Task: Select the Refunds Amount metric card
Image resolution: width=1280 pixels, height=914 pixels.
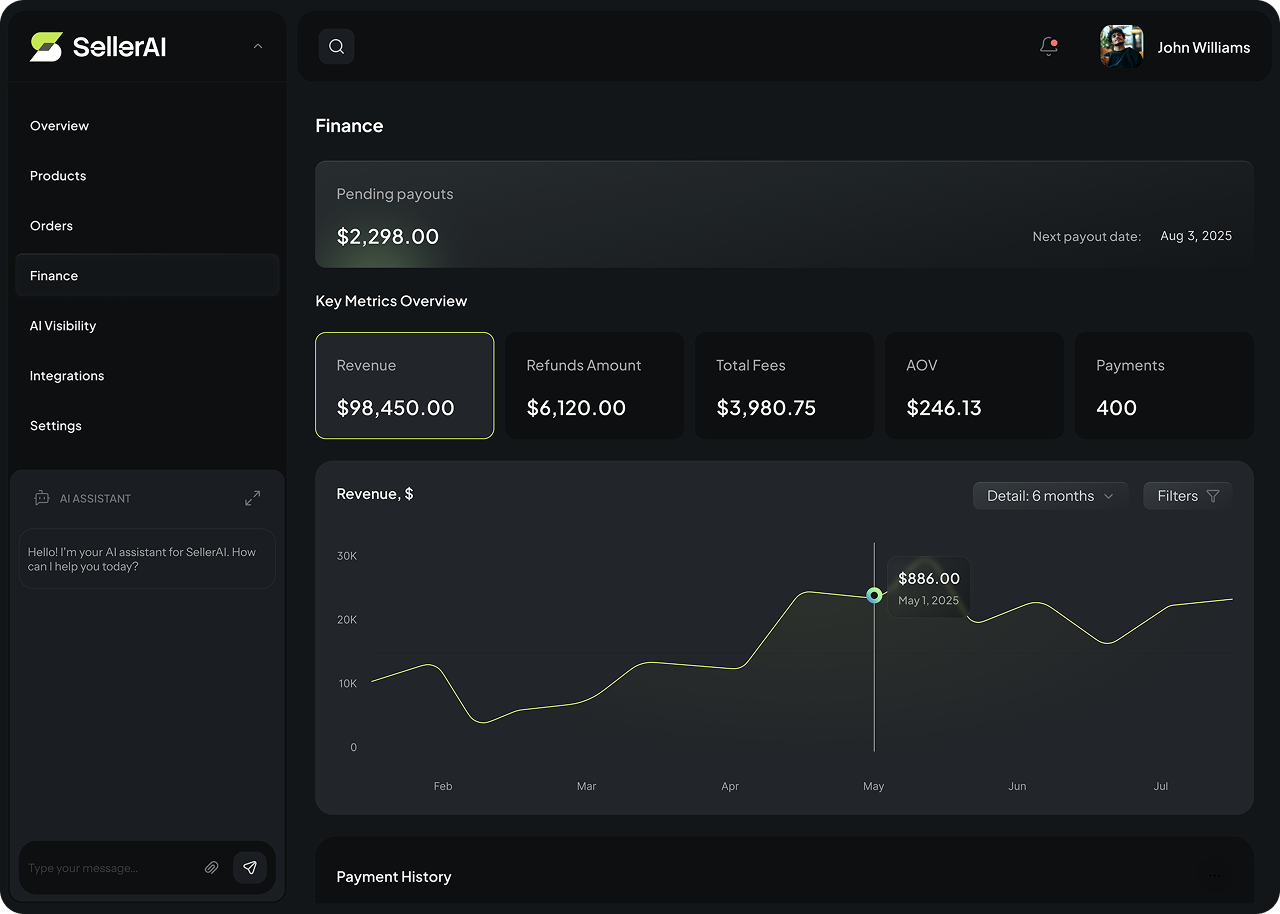Action: pos(594,385)
